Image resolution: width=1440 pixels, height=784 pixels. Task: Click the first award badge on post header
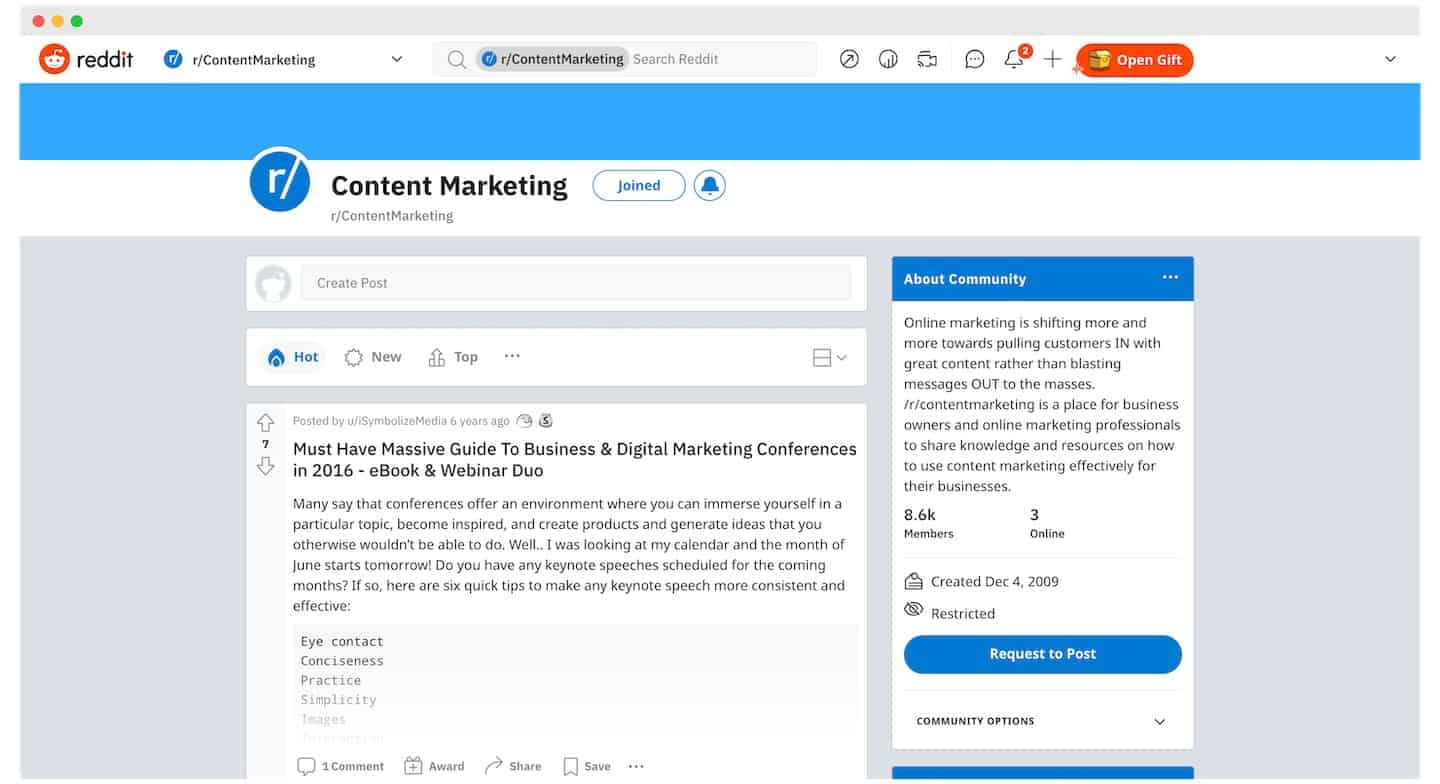pos(524,421)
